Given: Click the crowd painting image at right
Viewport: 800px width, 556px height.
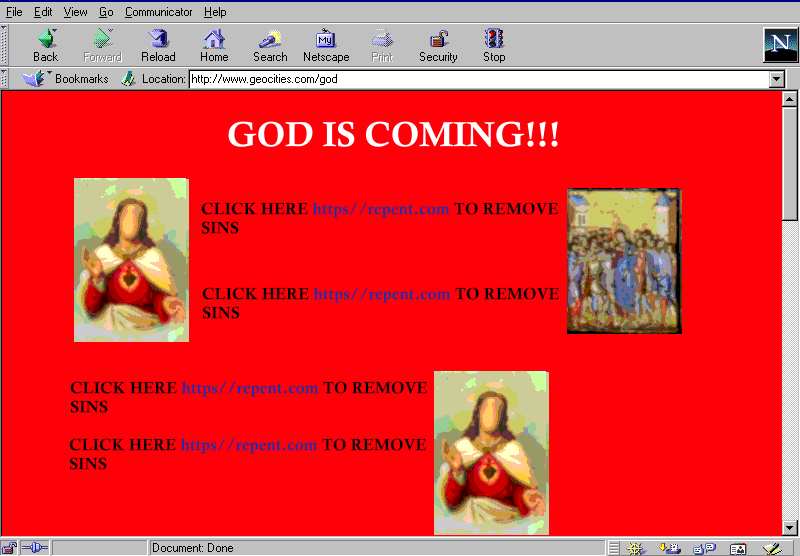Looking at the screenshot, I should point(624,261).
